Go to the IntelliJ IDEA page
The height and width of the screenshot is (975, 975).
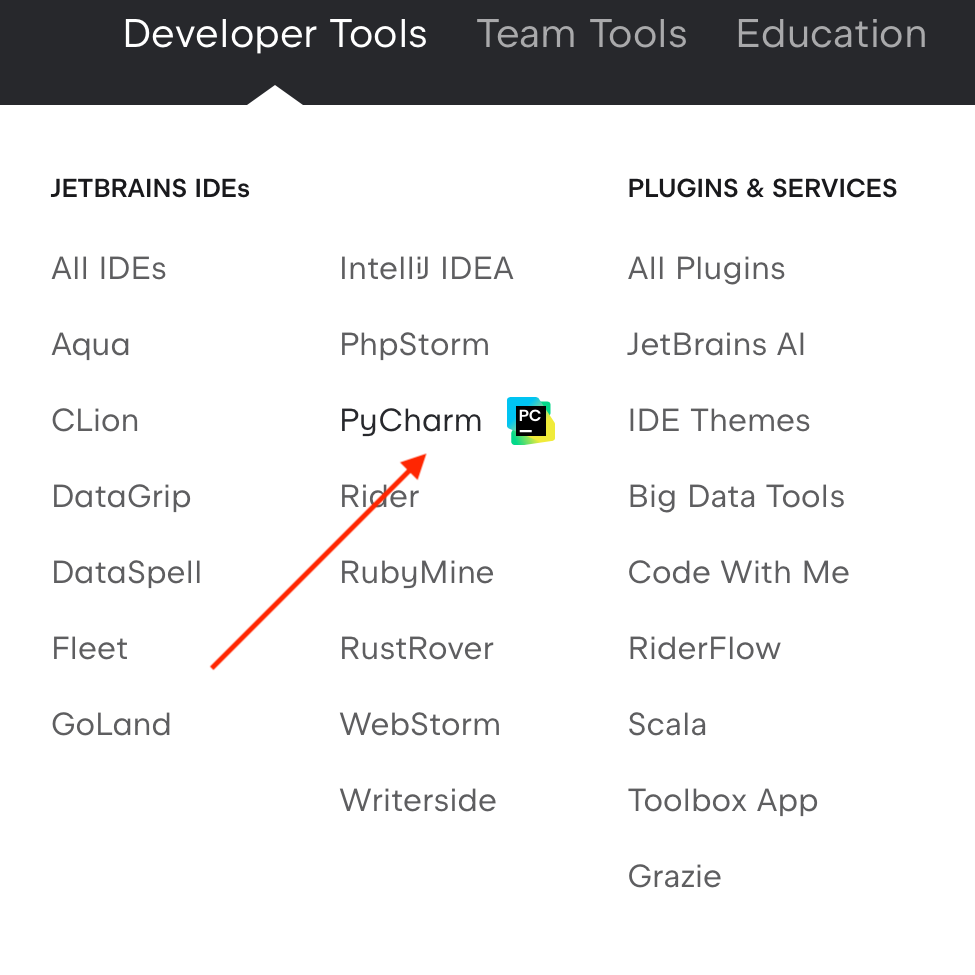pos(427,269)
